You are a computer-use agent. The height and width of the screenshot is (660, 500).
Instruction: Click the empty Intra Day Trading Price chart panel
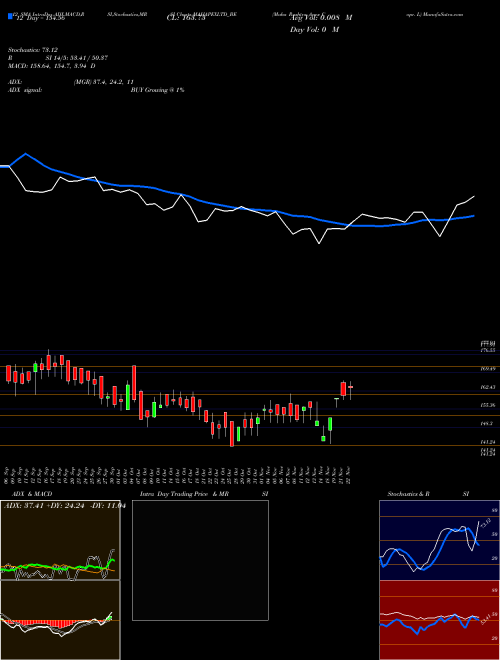tap(200, 560)
